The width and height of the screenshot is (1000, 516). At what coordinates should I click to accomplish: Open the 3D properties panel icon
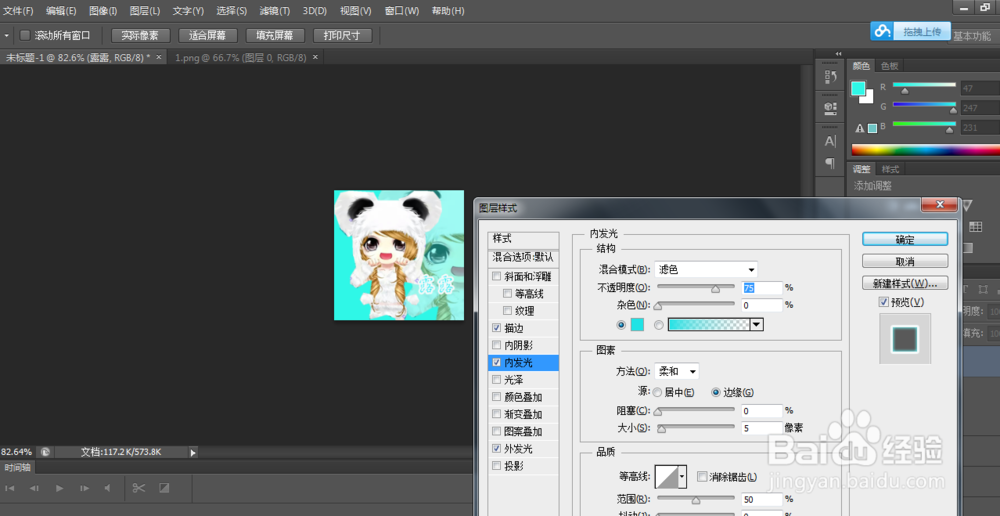point(830,108)
